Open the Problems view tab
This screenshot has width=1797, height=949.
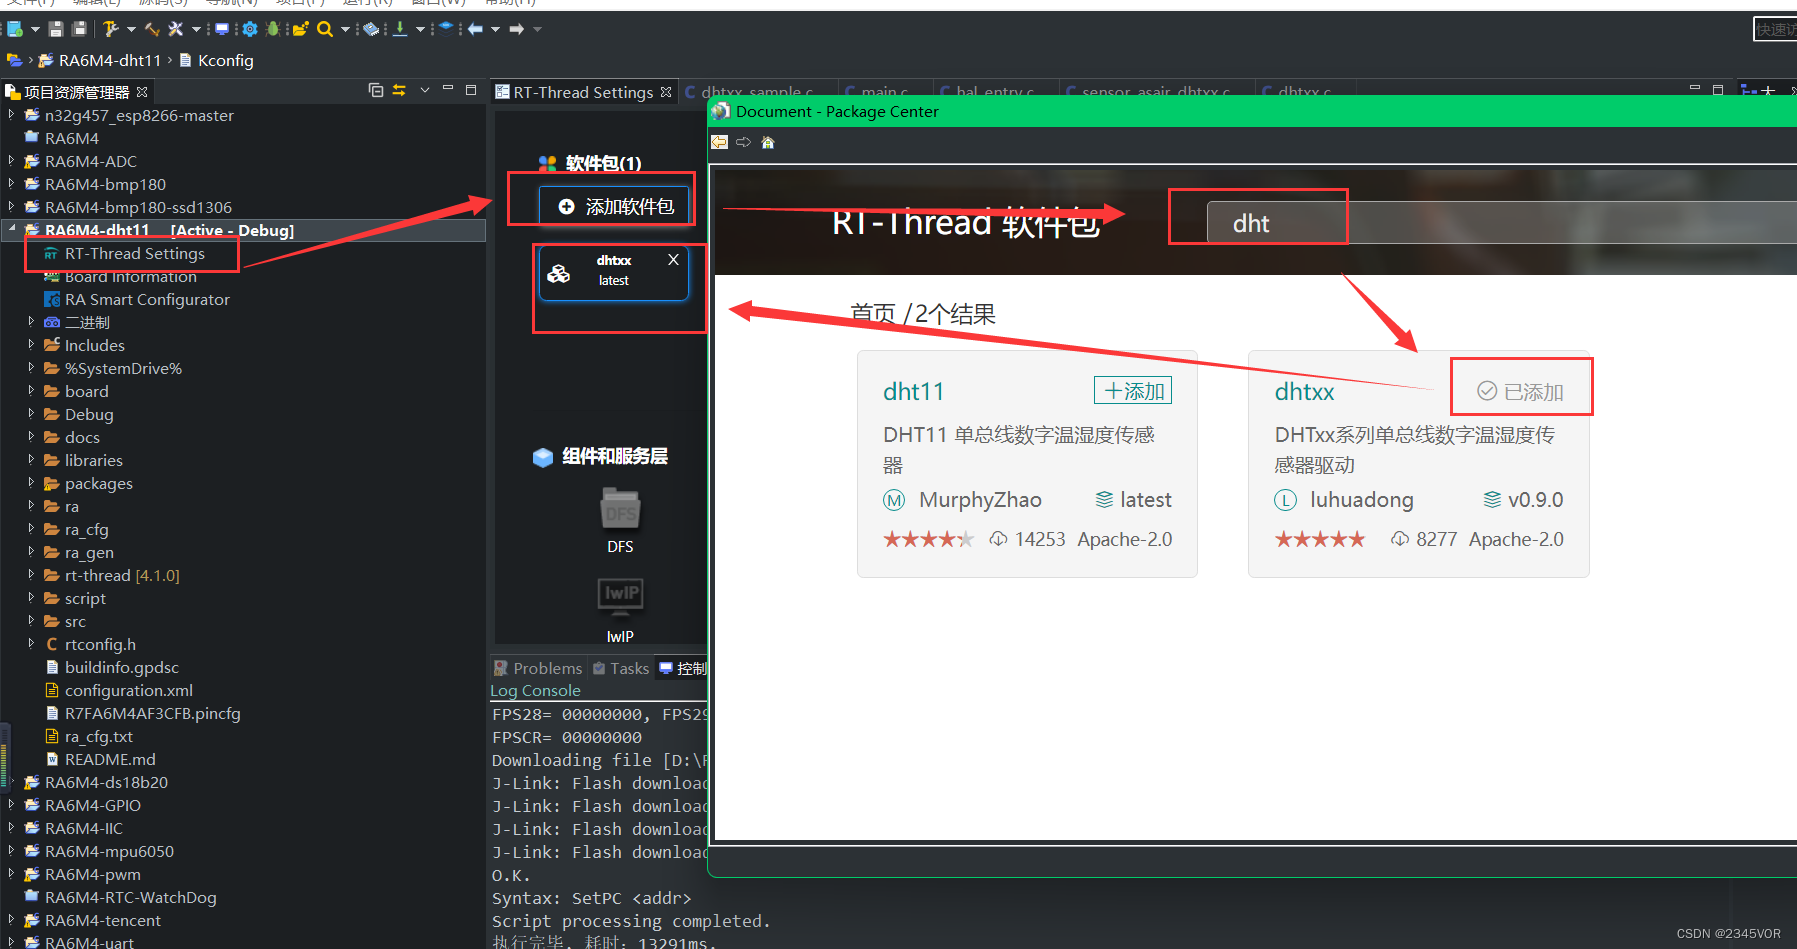tap(547, 668)
